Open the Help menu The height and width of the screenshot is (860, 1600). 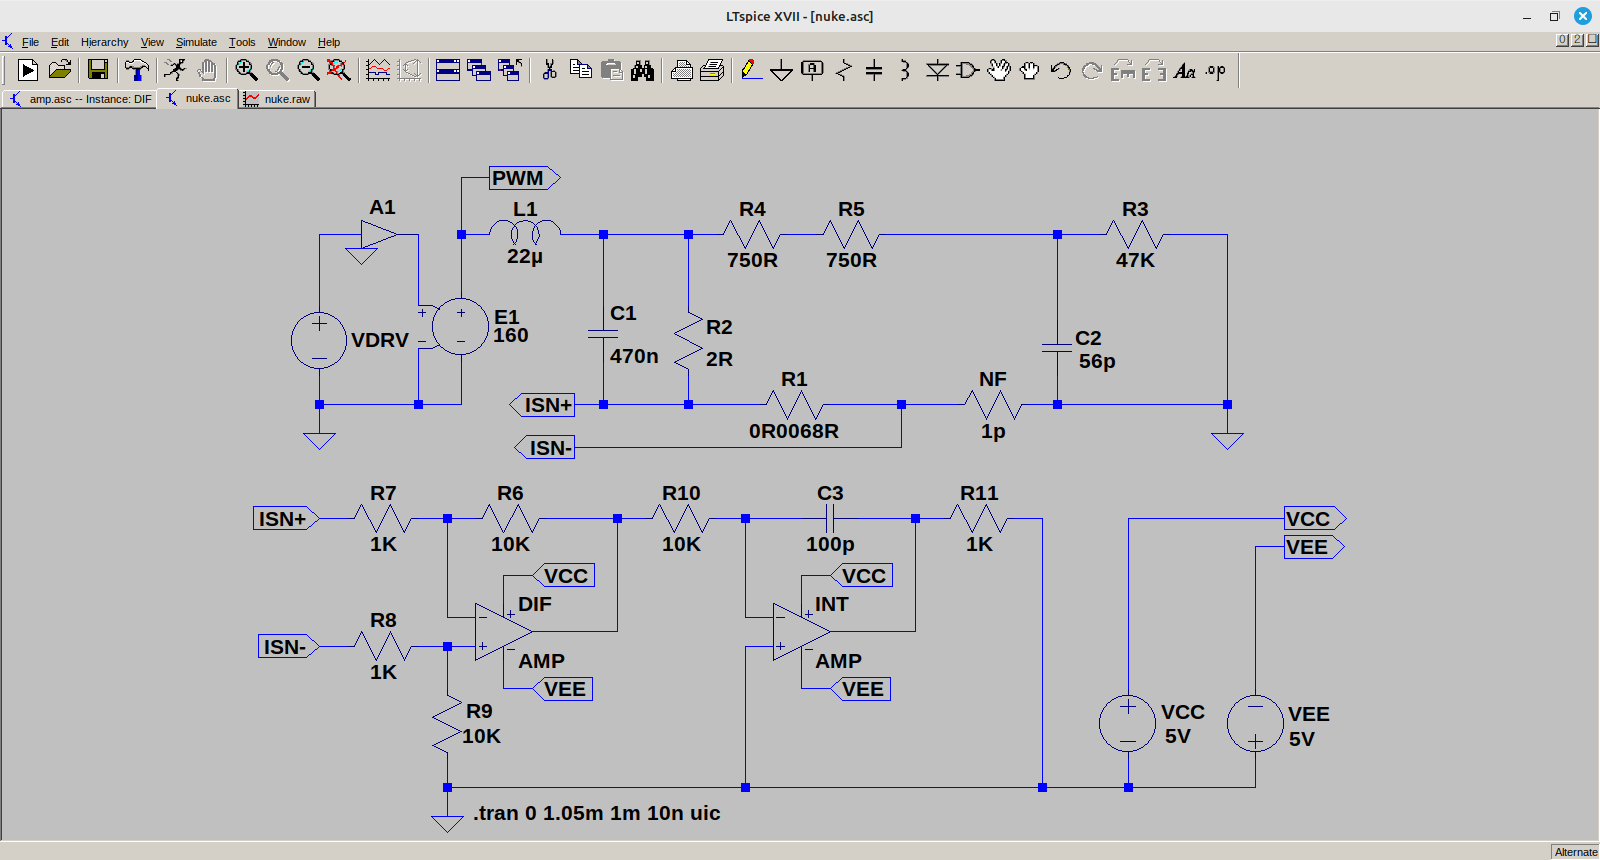tap(329, 42)
